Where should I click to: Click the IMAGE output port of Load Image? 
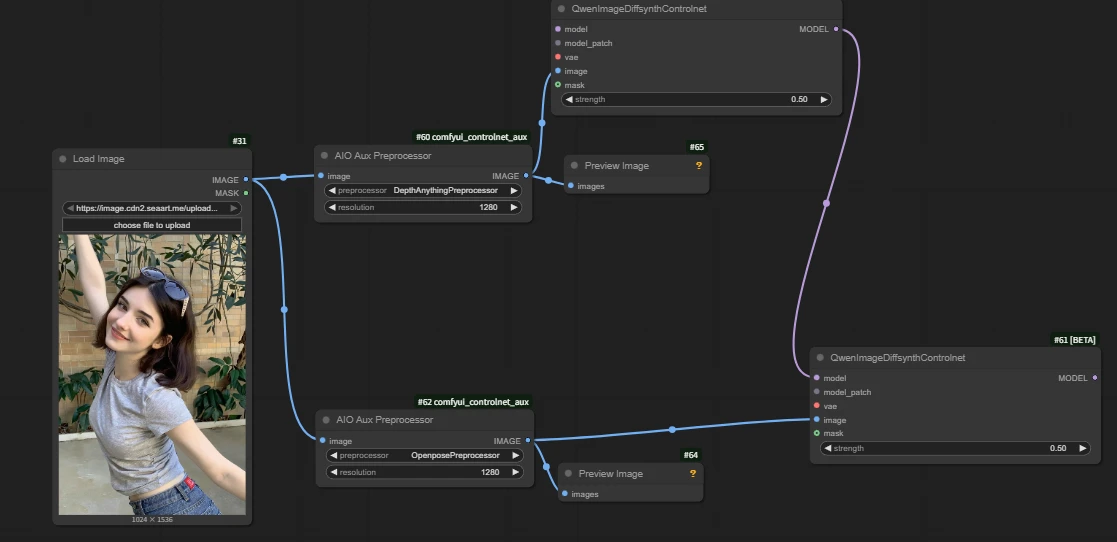point(246,179)
